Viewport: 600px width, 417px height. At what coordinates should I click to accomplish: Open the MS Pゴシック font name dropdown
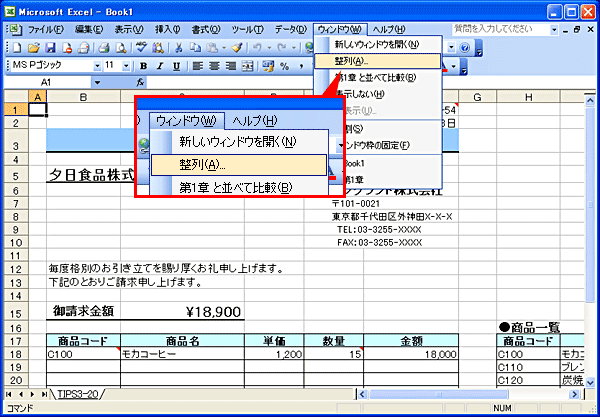pos(98,66)
